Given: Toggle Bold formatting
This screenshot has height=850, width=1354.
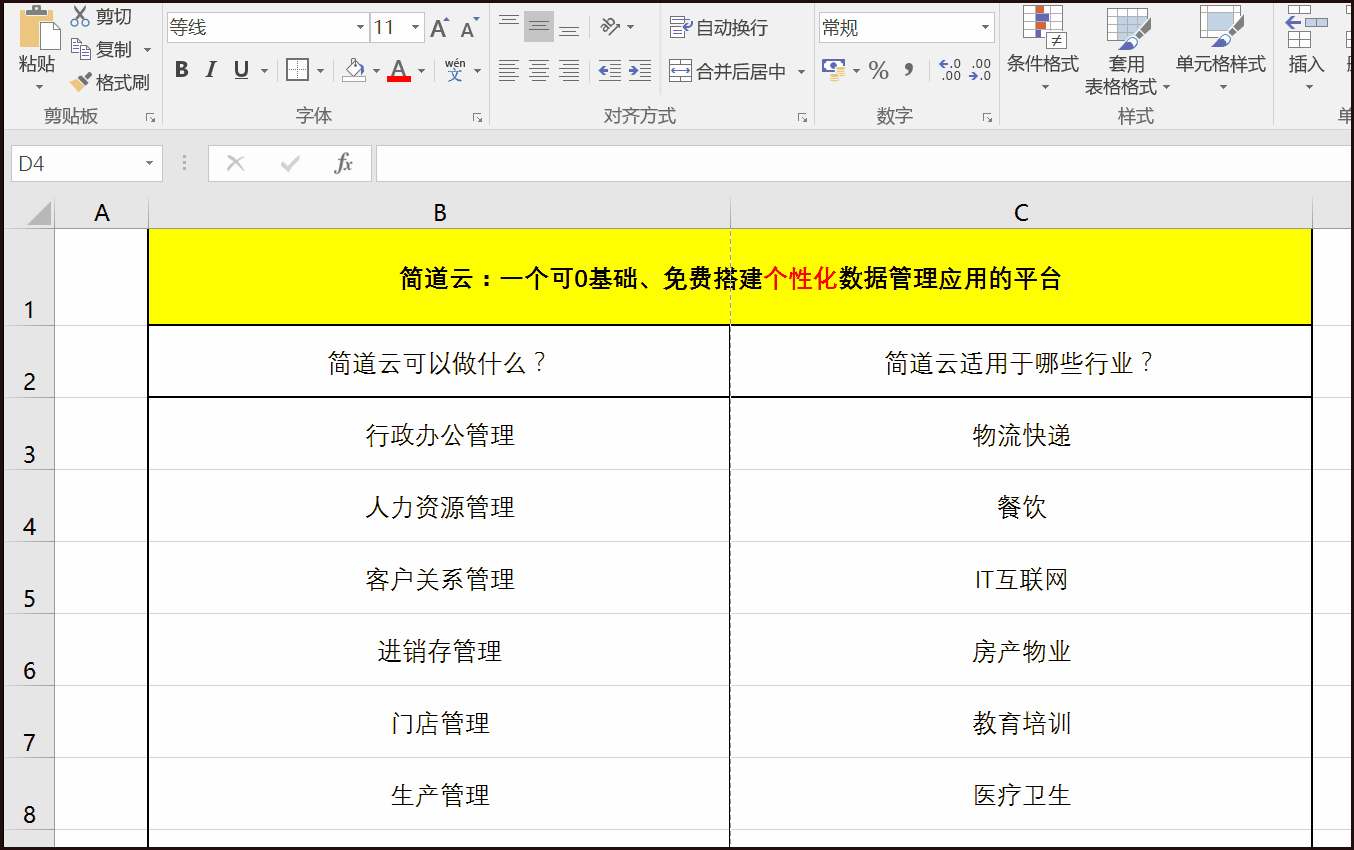Looking at the screenshot, I should point(181,70).
